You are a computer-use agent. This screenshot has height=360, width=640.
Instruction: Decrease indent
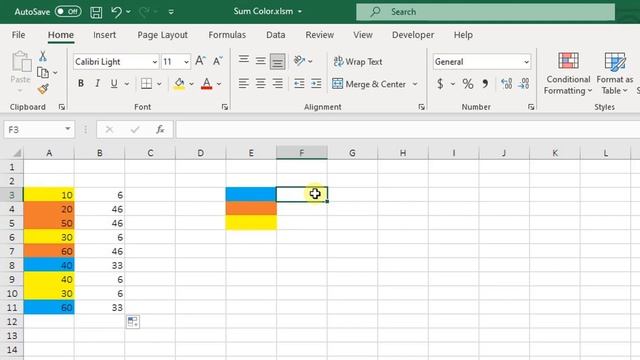click(299, 84)
